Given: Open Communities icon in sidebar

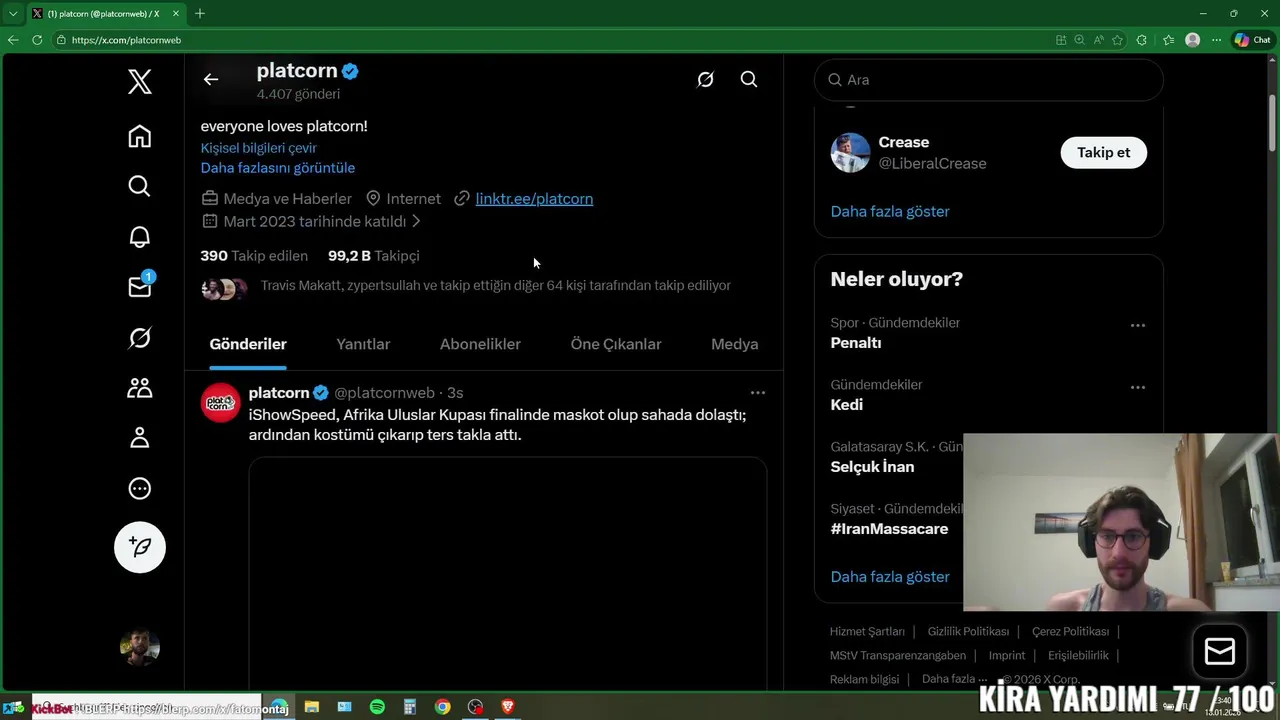Looking at the screenshot, I should coord(140,388).
